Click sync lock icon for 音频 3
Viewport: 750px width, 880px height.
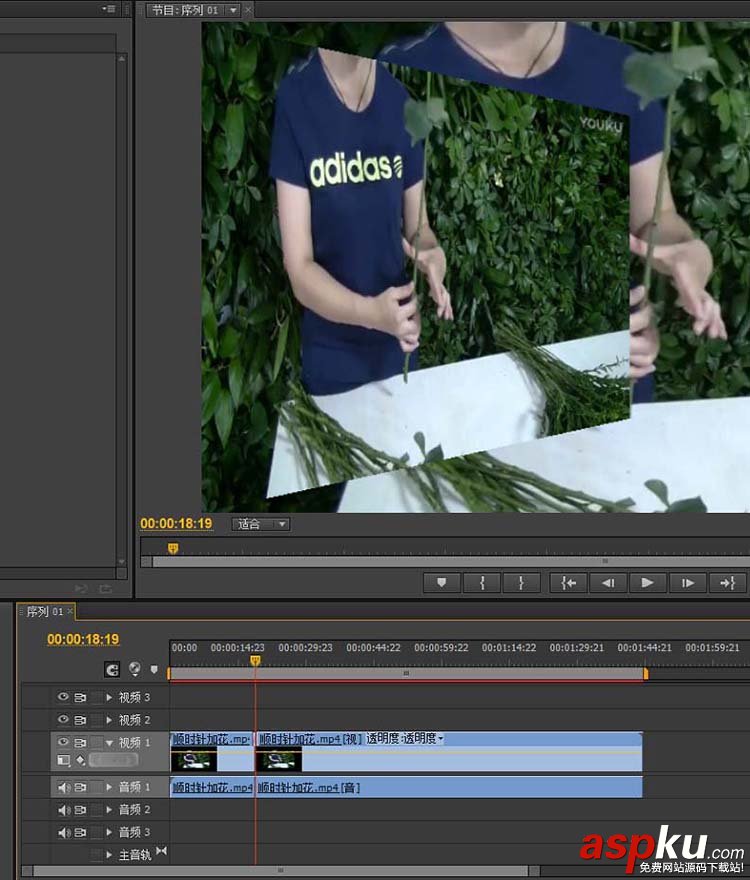point(80,832)
